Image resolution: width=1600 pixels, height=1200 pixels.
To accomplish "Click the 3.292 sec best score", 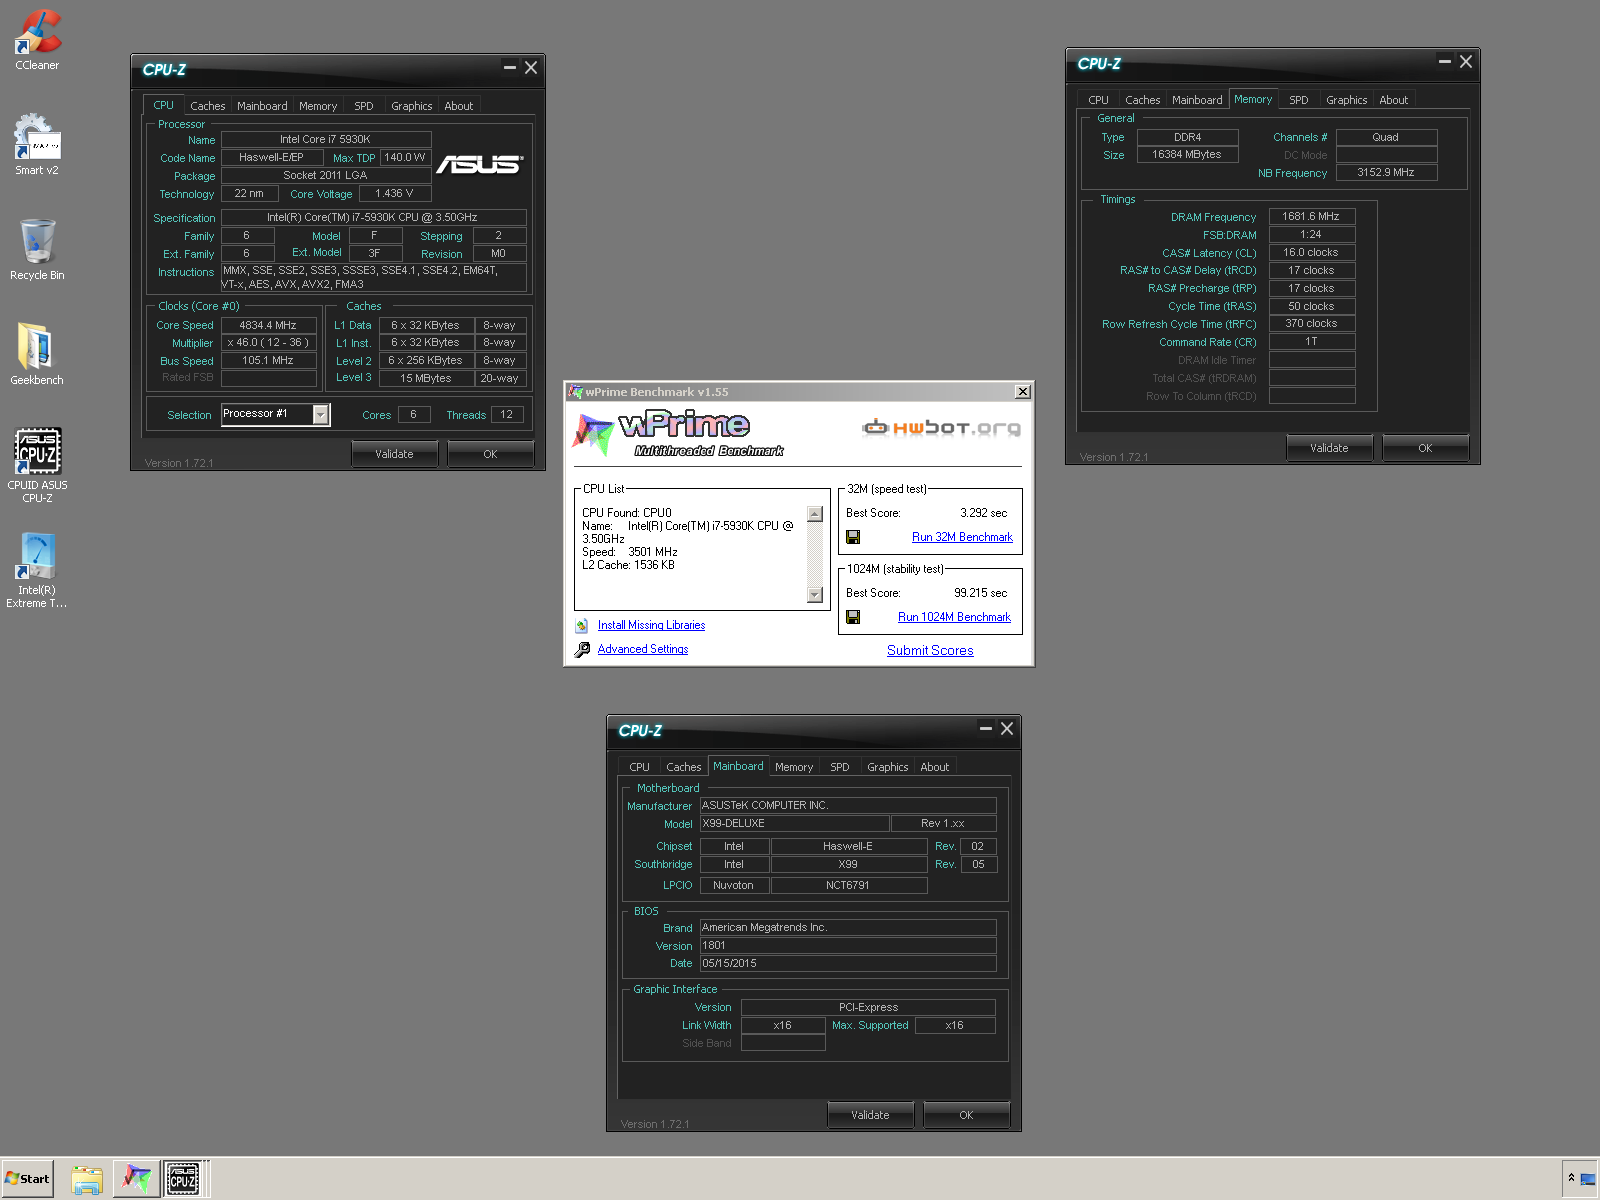I will [x=984, y=513].
